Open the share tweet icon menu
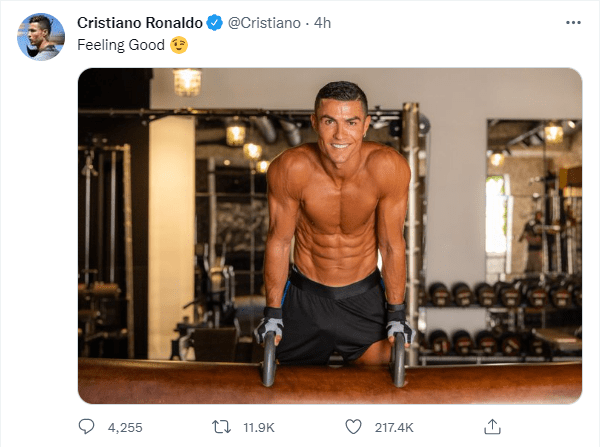 pyautogui.click(x=491, y=427)
